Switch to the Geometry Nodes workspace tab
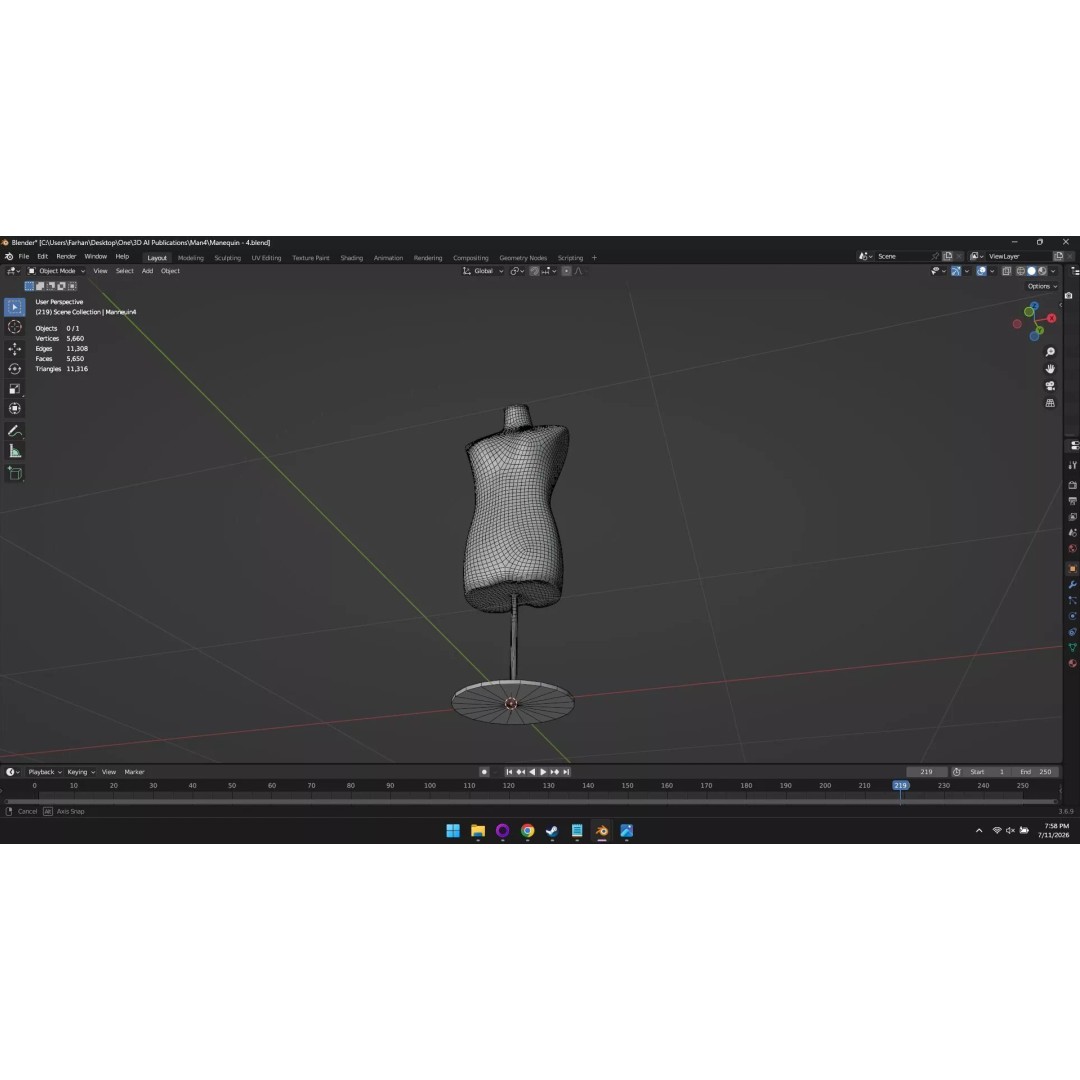This screenshot has width=1080, height=1080. pos(523,258)
